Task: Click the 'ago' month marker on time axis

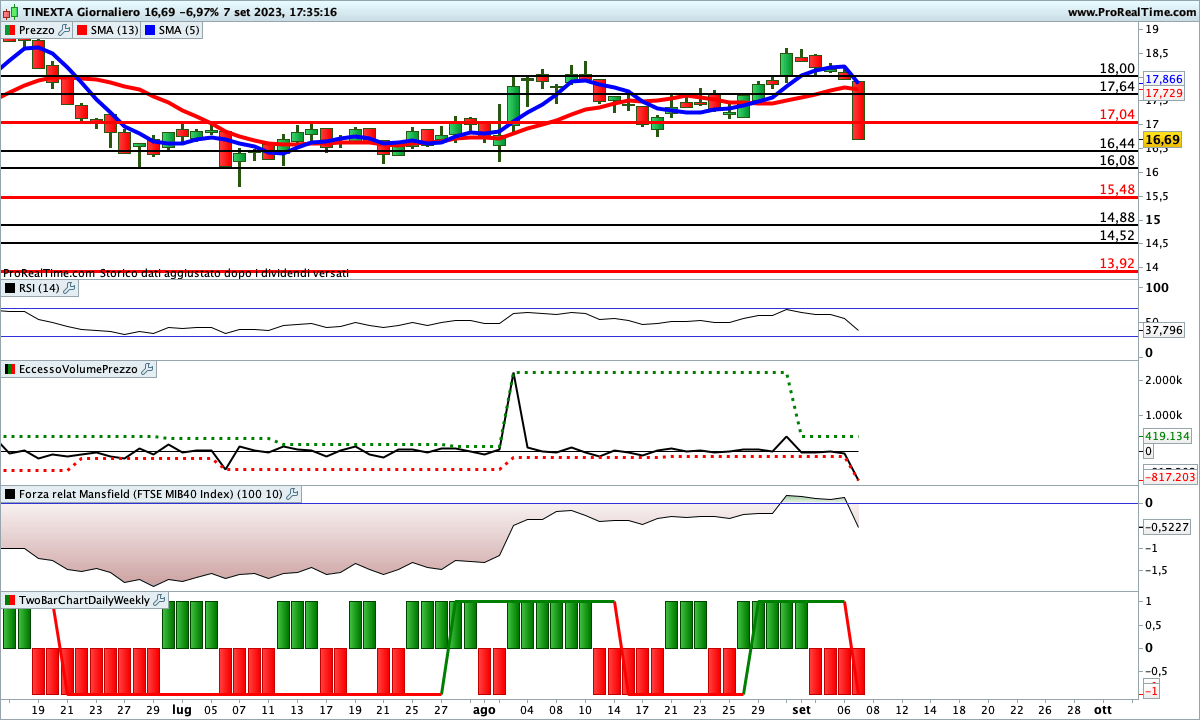Action: 484,709
